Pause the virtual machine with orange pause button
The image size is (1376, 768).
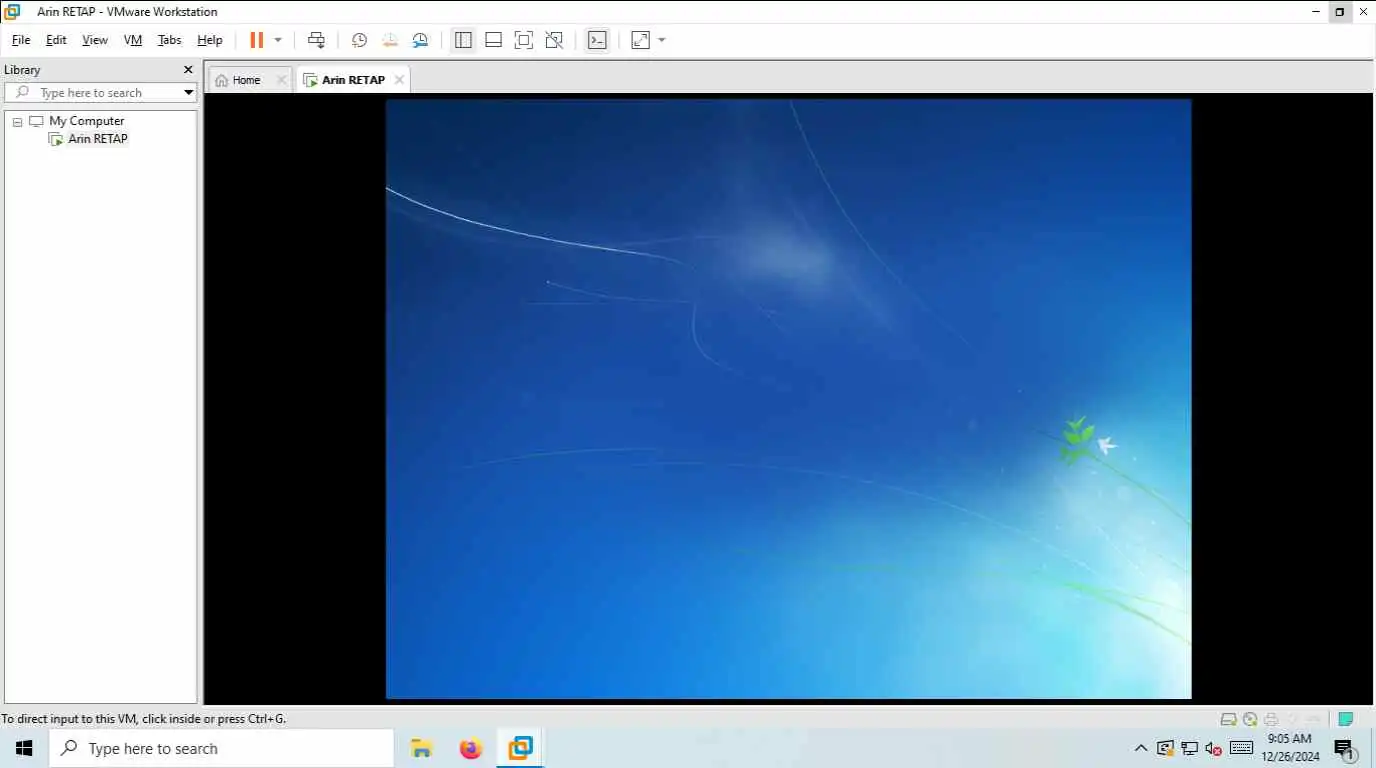click(256, 40)
